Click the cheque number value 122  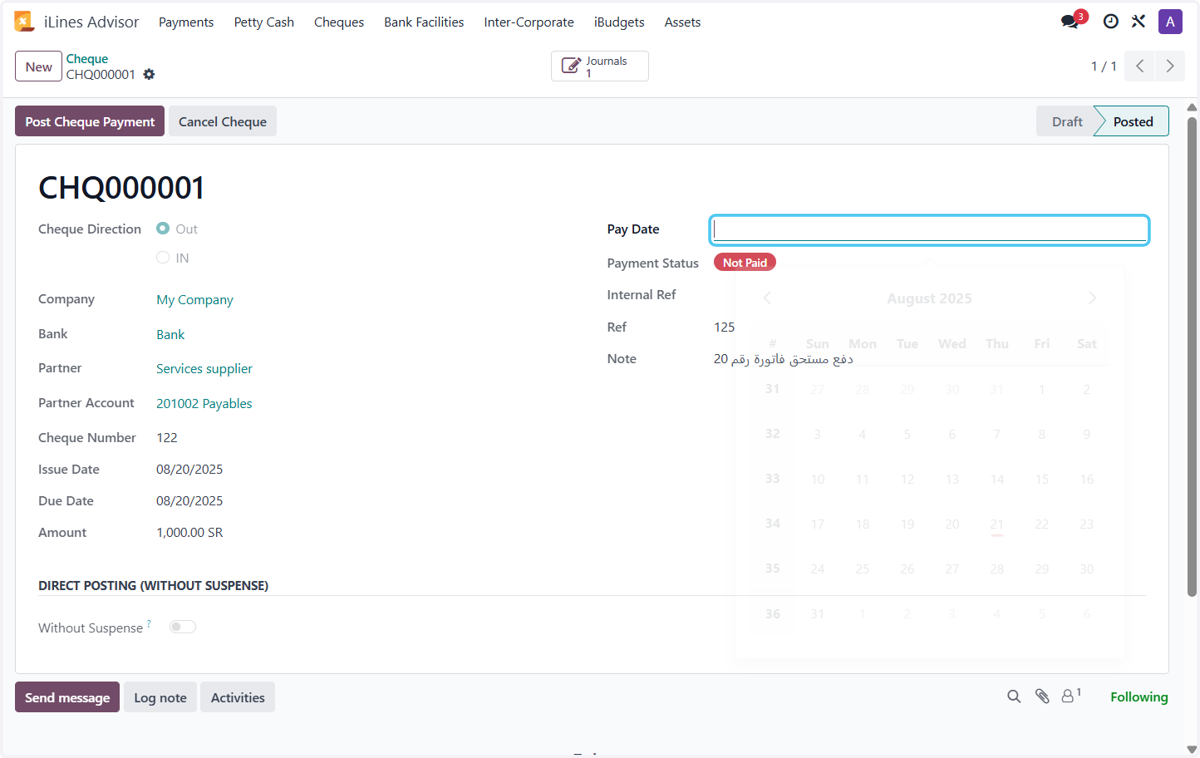tap(167, 437)
